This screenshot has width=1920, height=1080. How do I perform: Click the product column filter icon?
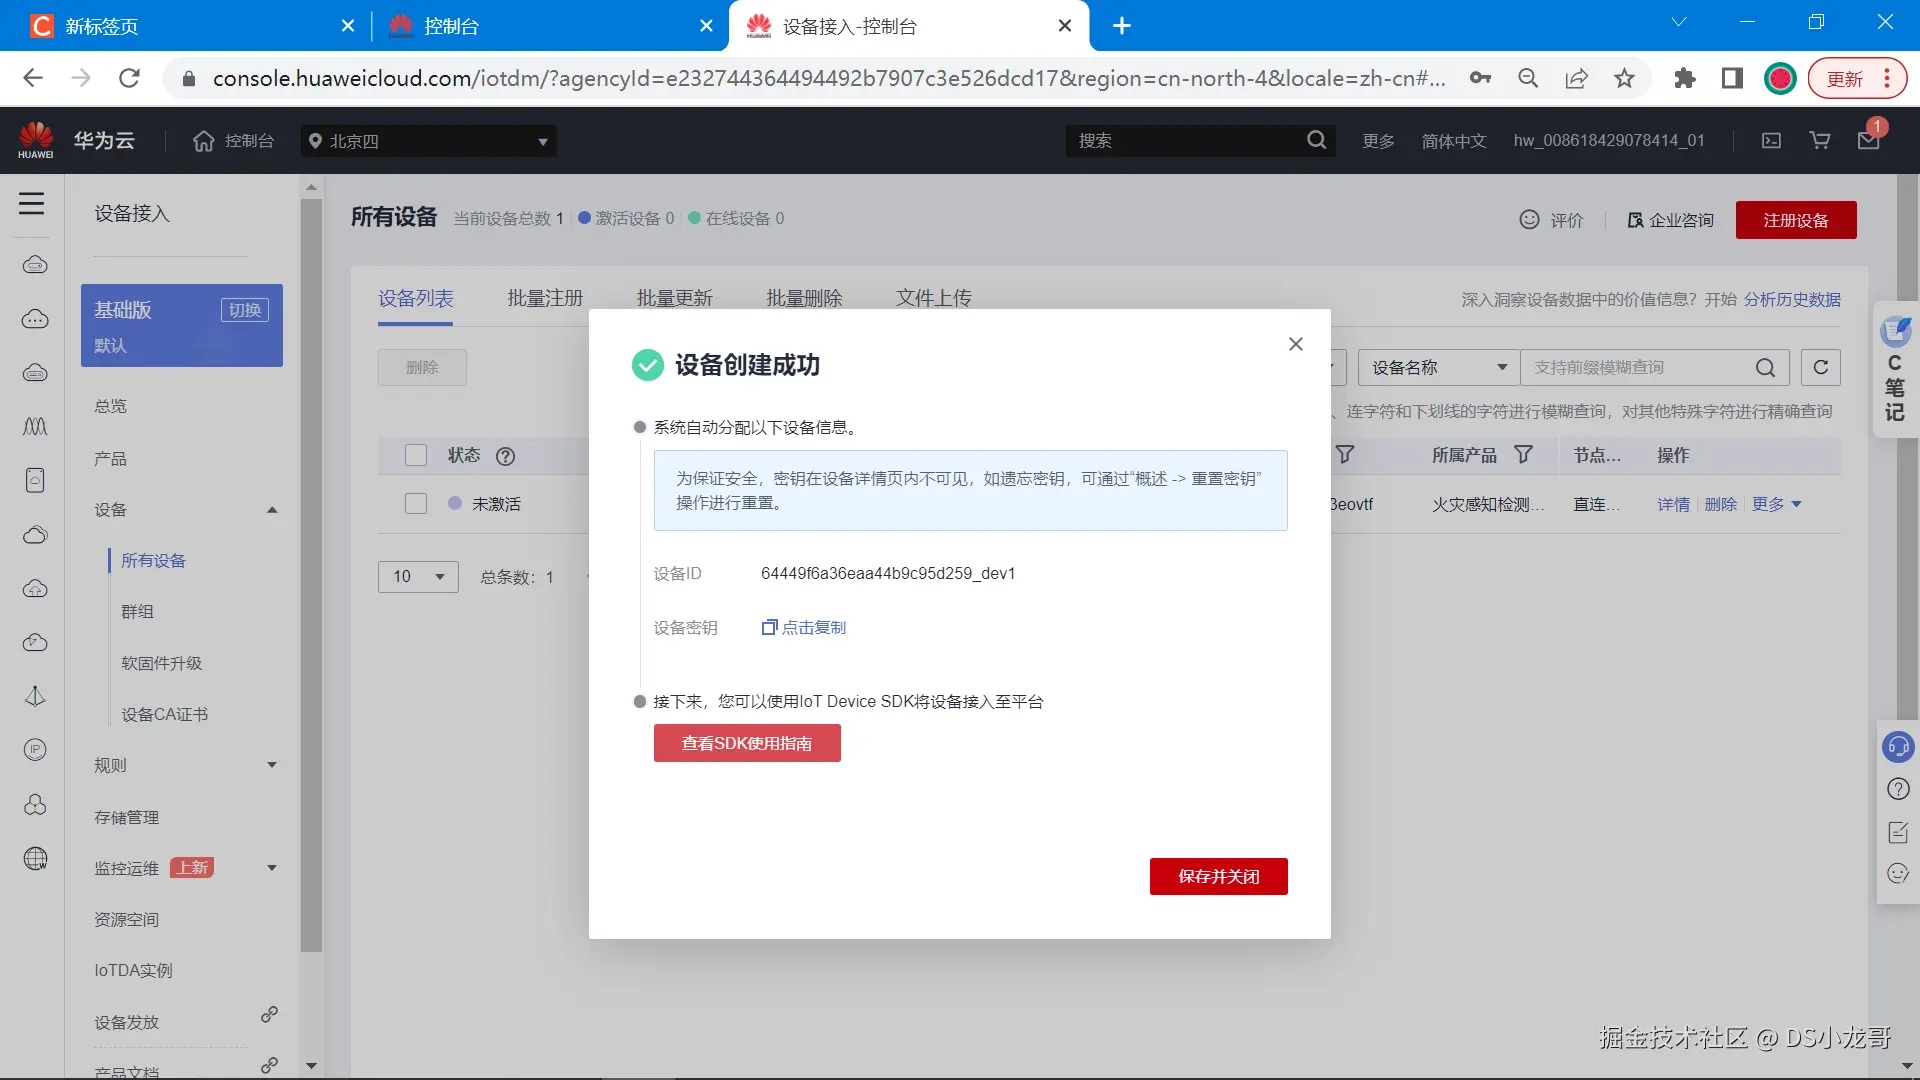1523,455
